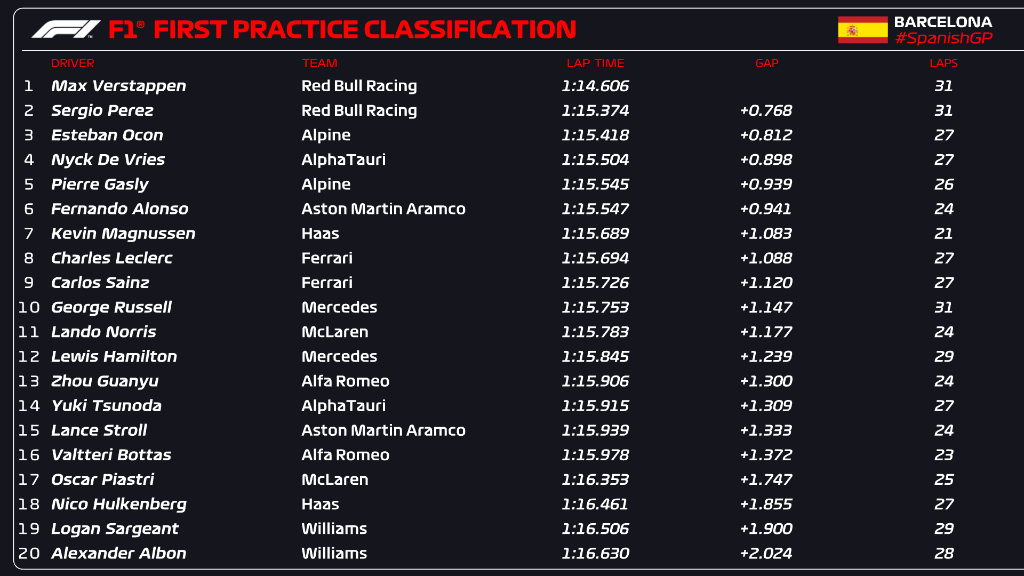Click the Spanish flag icon
Screen dimensions: 1024x576
click(x=862, y=30)
